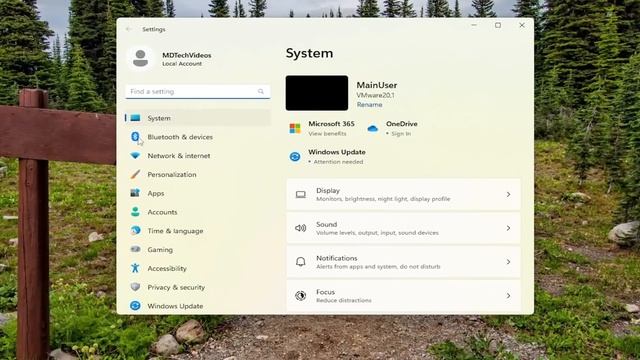This screenshot has height=360, width=640.
Task: Go to Network & internet settings
Action: click(x=198, y=156)
